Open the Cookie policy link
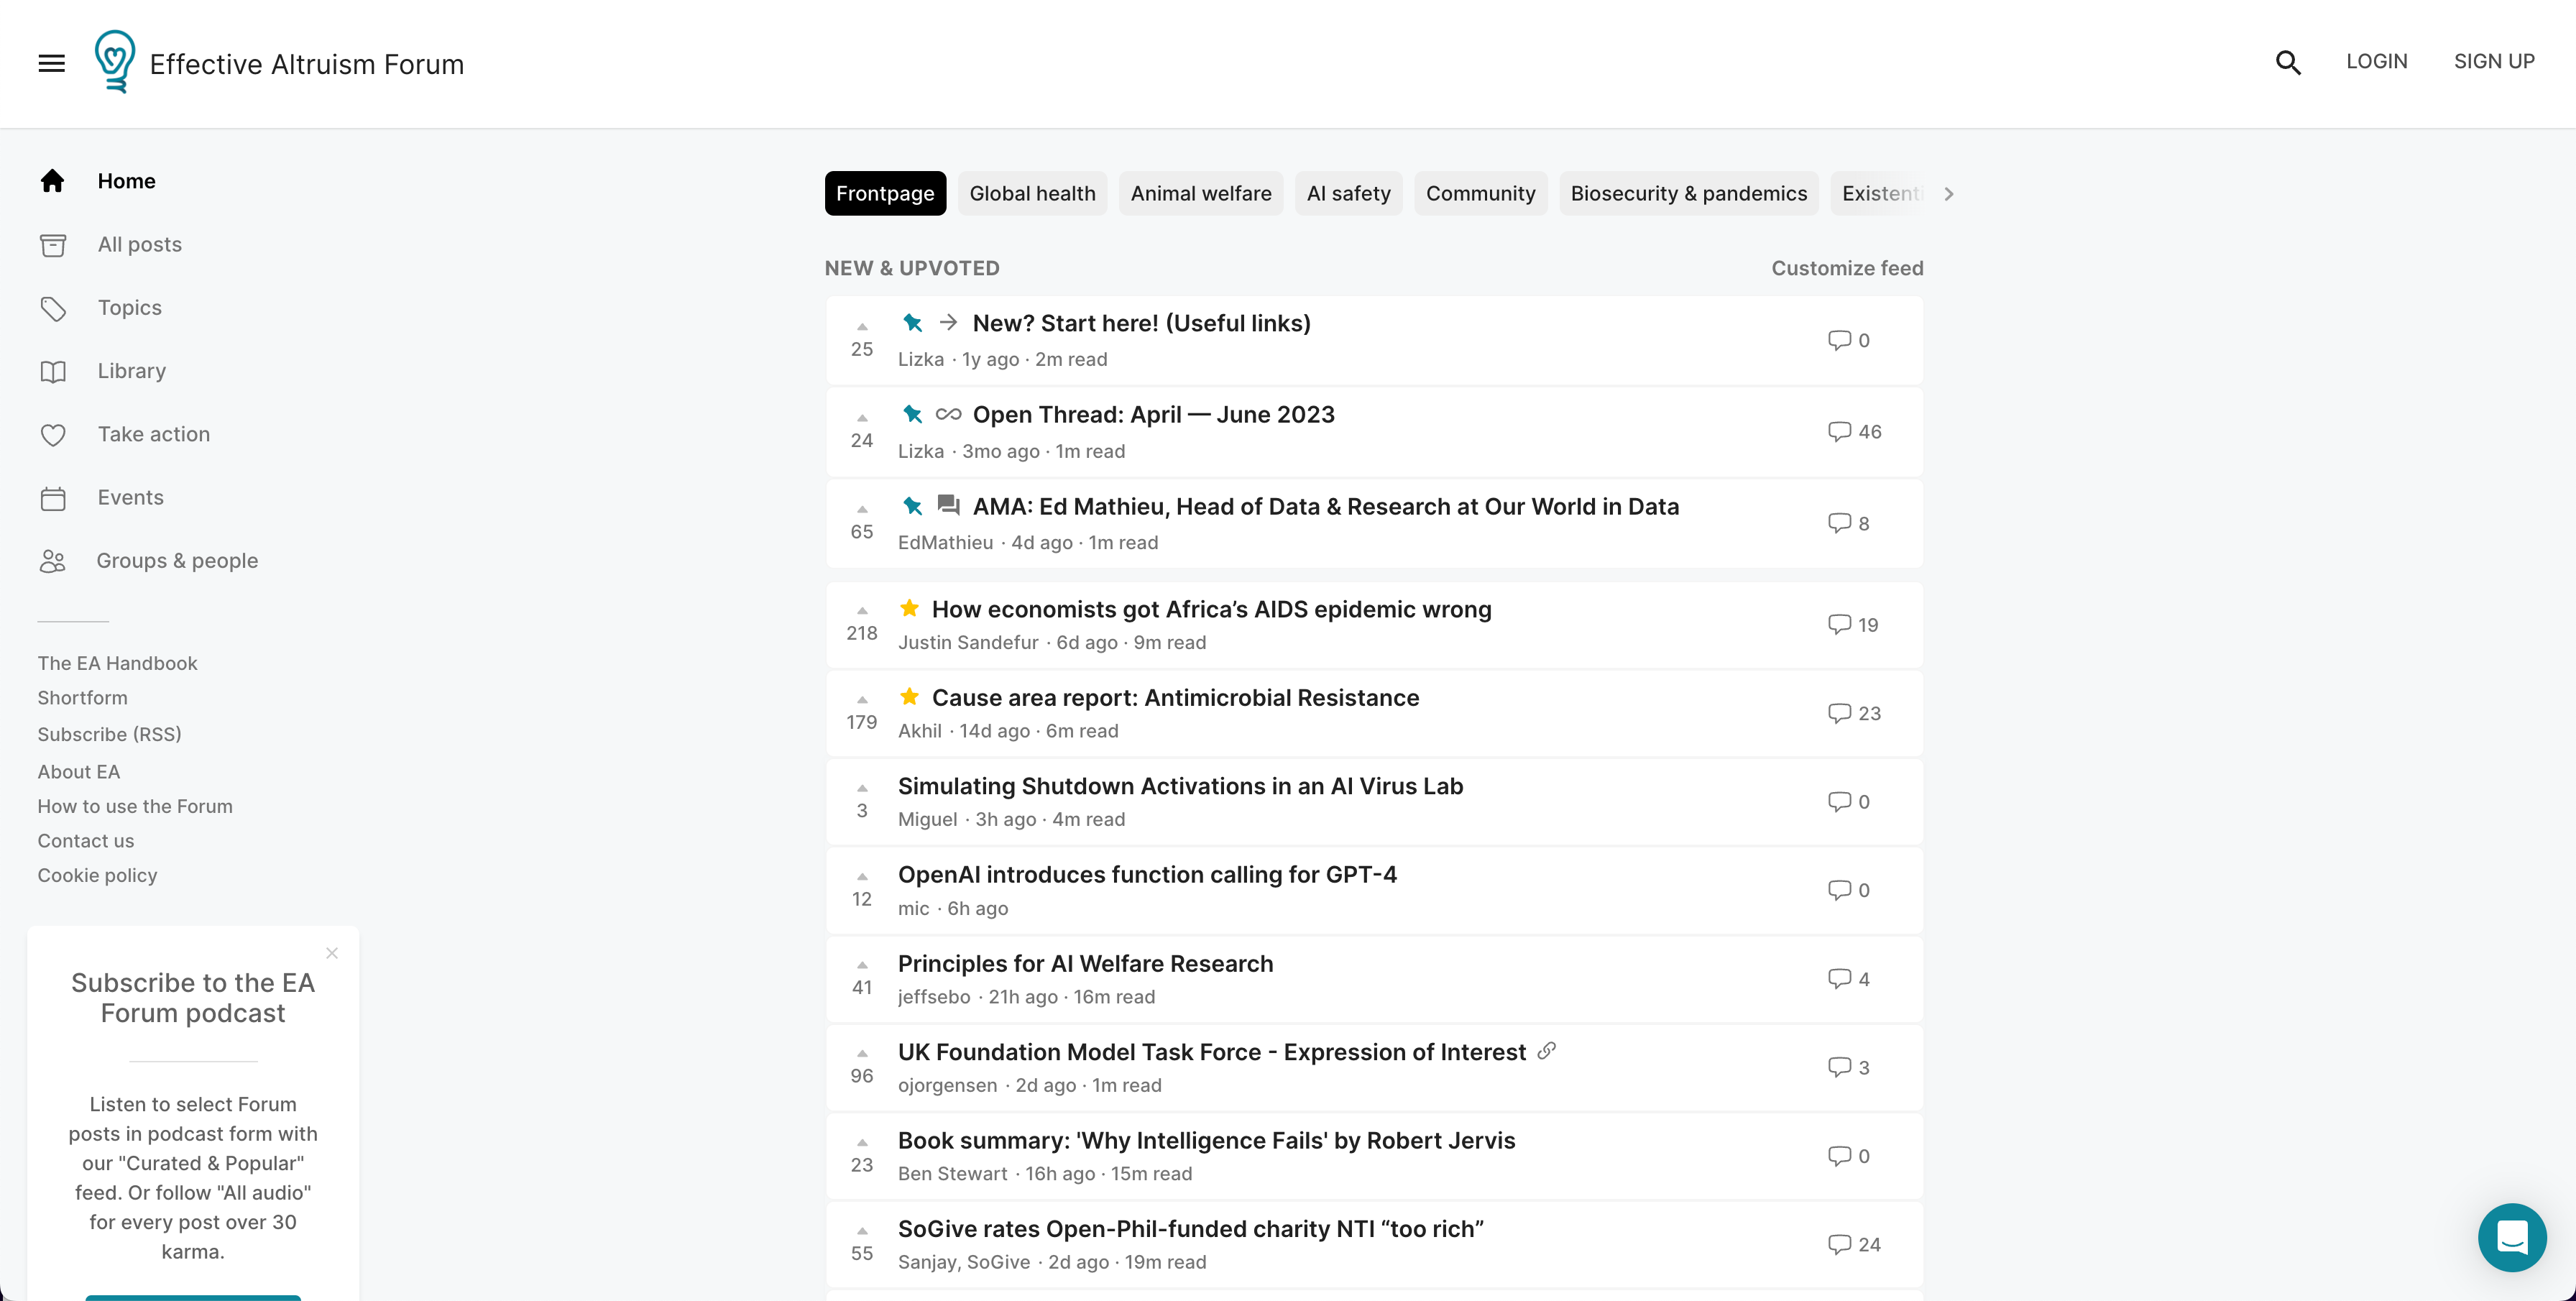The image size is (2576, 1301). point(97,875)
